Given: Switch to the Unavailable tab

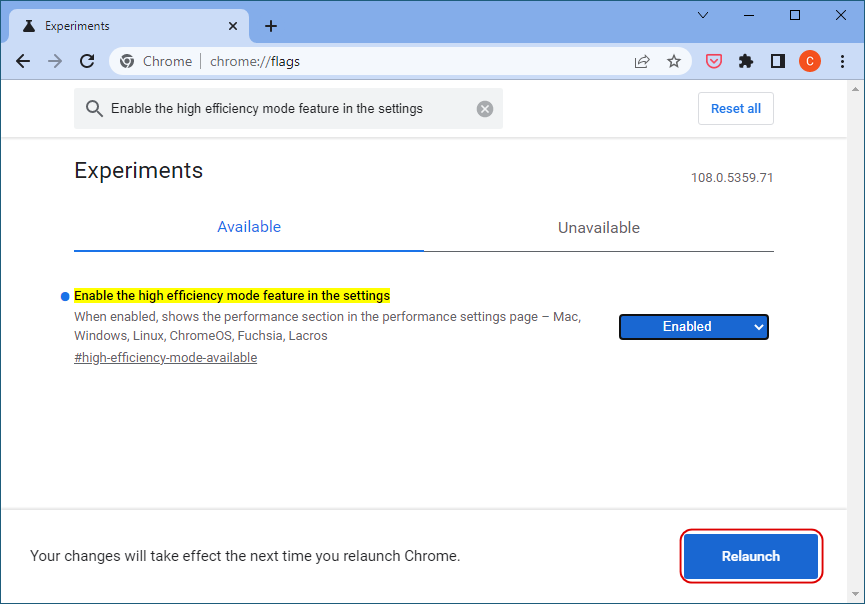Looking at the screenshot, I should point(599,227).
